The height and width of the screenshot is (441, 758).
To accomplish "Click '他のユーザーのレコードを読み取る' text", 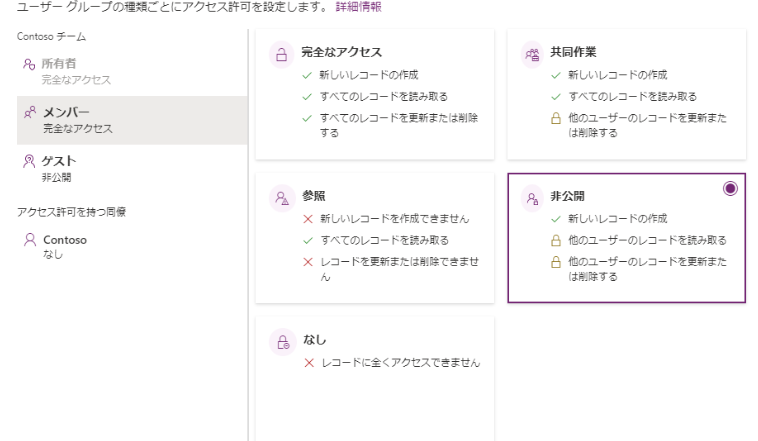I will (647, 240).
